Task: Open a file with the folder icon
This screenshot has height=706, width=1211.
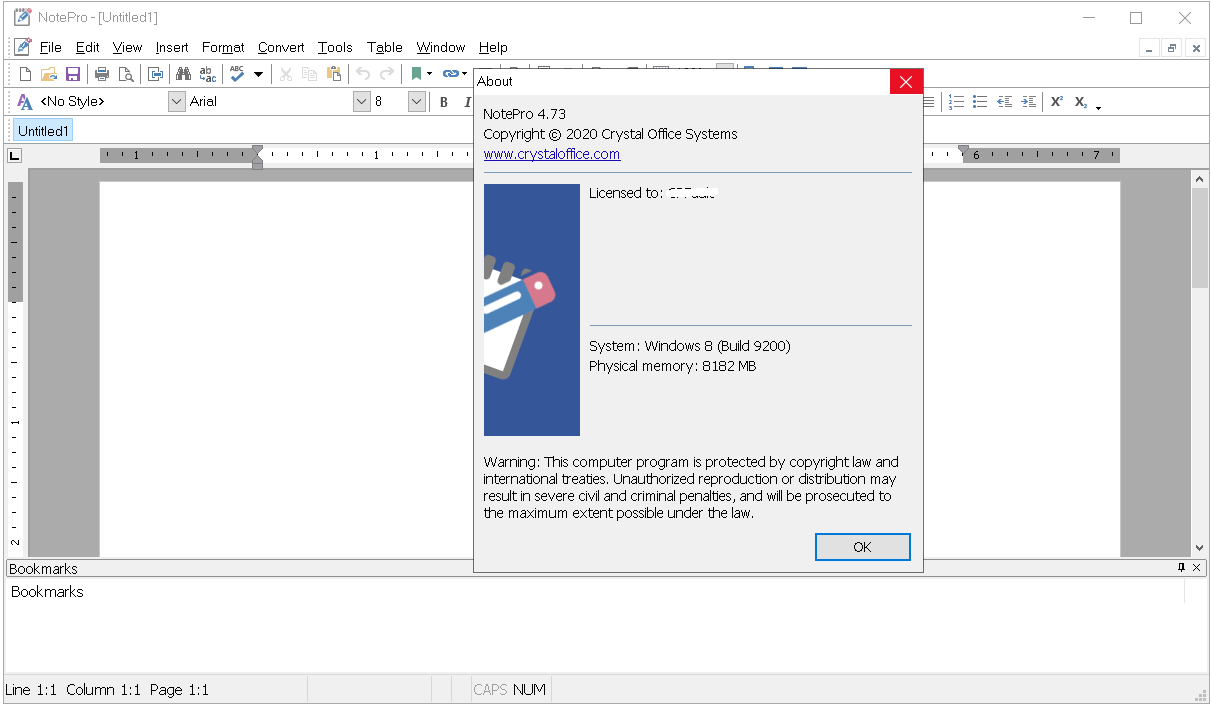Action: coord(49,74)
